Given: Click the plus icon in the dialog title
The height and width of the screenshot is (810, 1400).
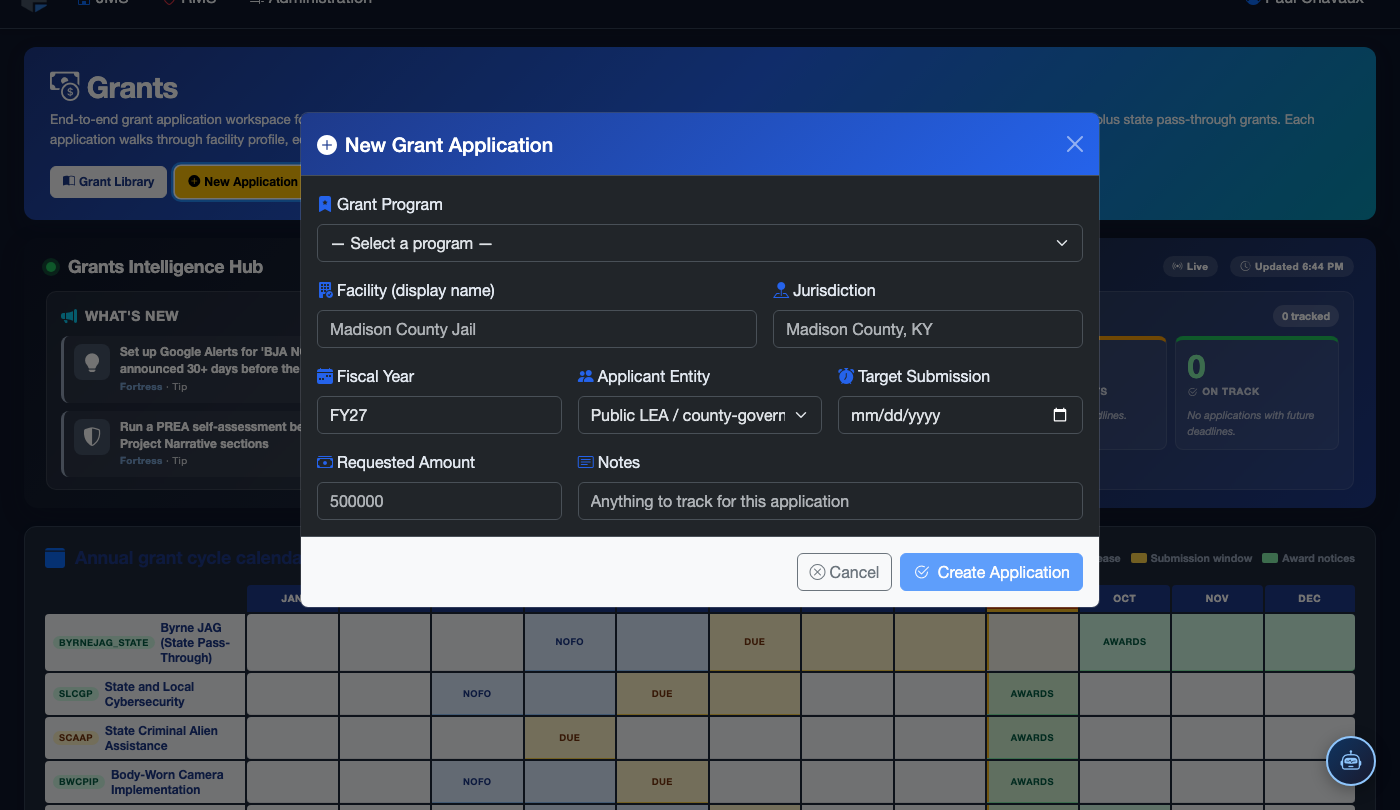Looking at the screenshot, I should pos(327,145).
